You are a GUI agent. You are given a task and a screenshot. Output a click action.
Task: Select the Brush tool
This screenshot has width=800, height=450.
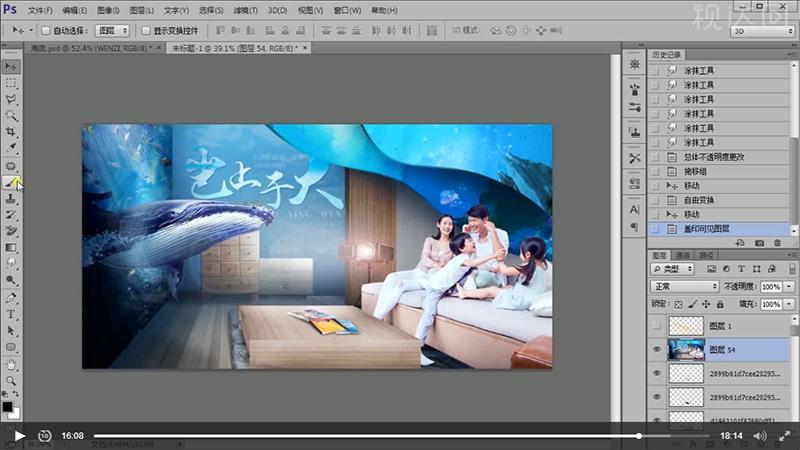(10, 182)
